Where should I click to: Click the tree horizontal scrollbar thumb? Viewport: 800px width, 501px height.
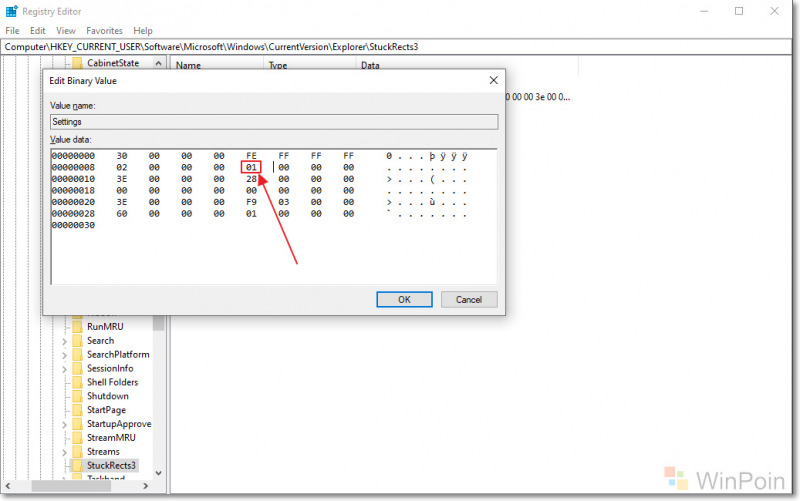[x=71, y=486]
